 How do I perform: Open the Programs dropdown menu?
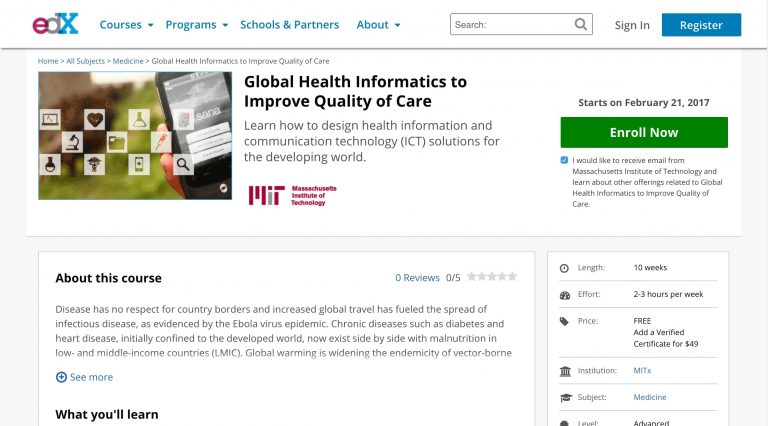[x=196, y=24]
